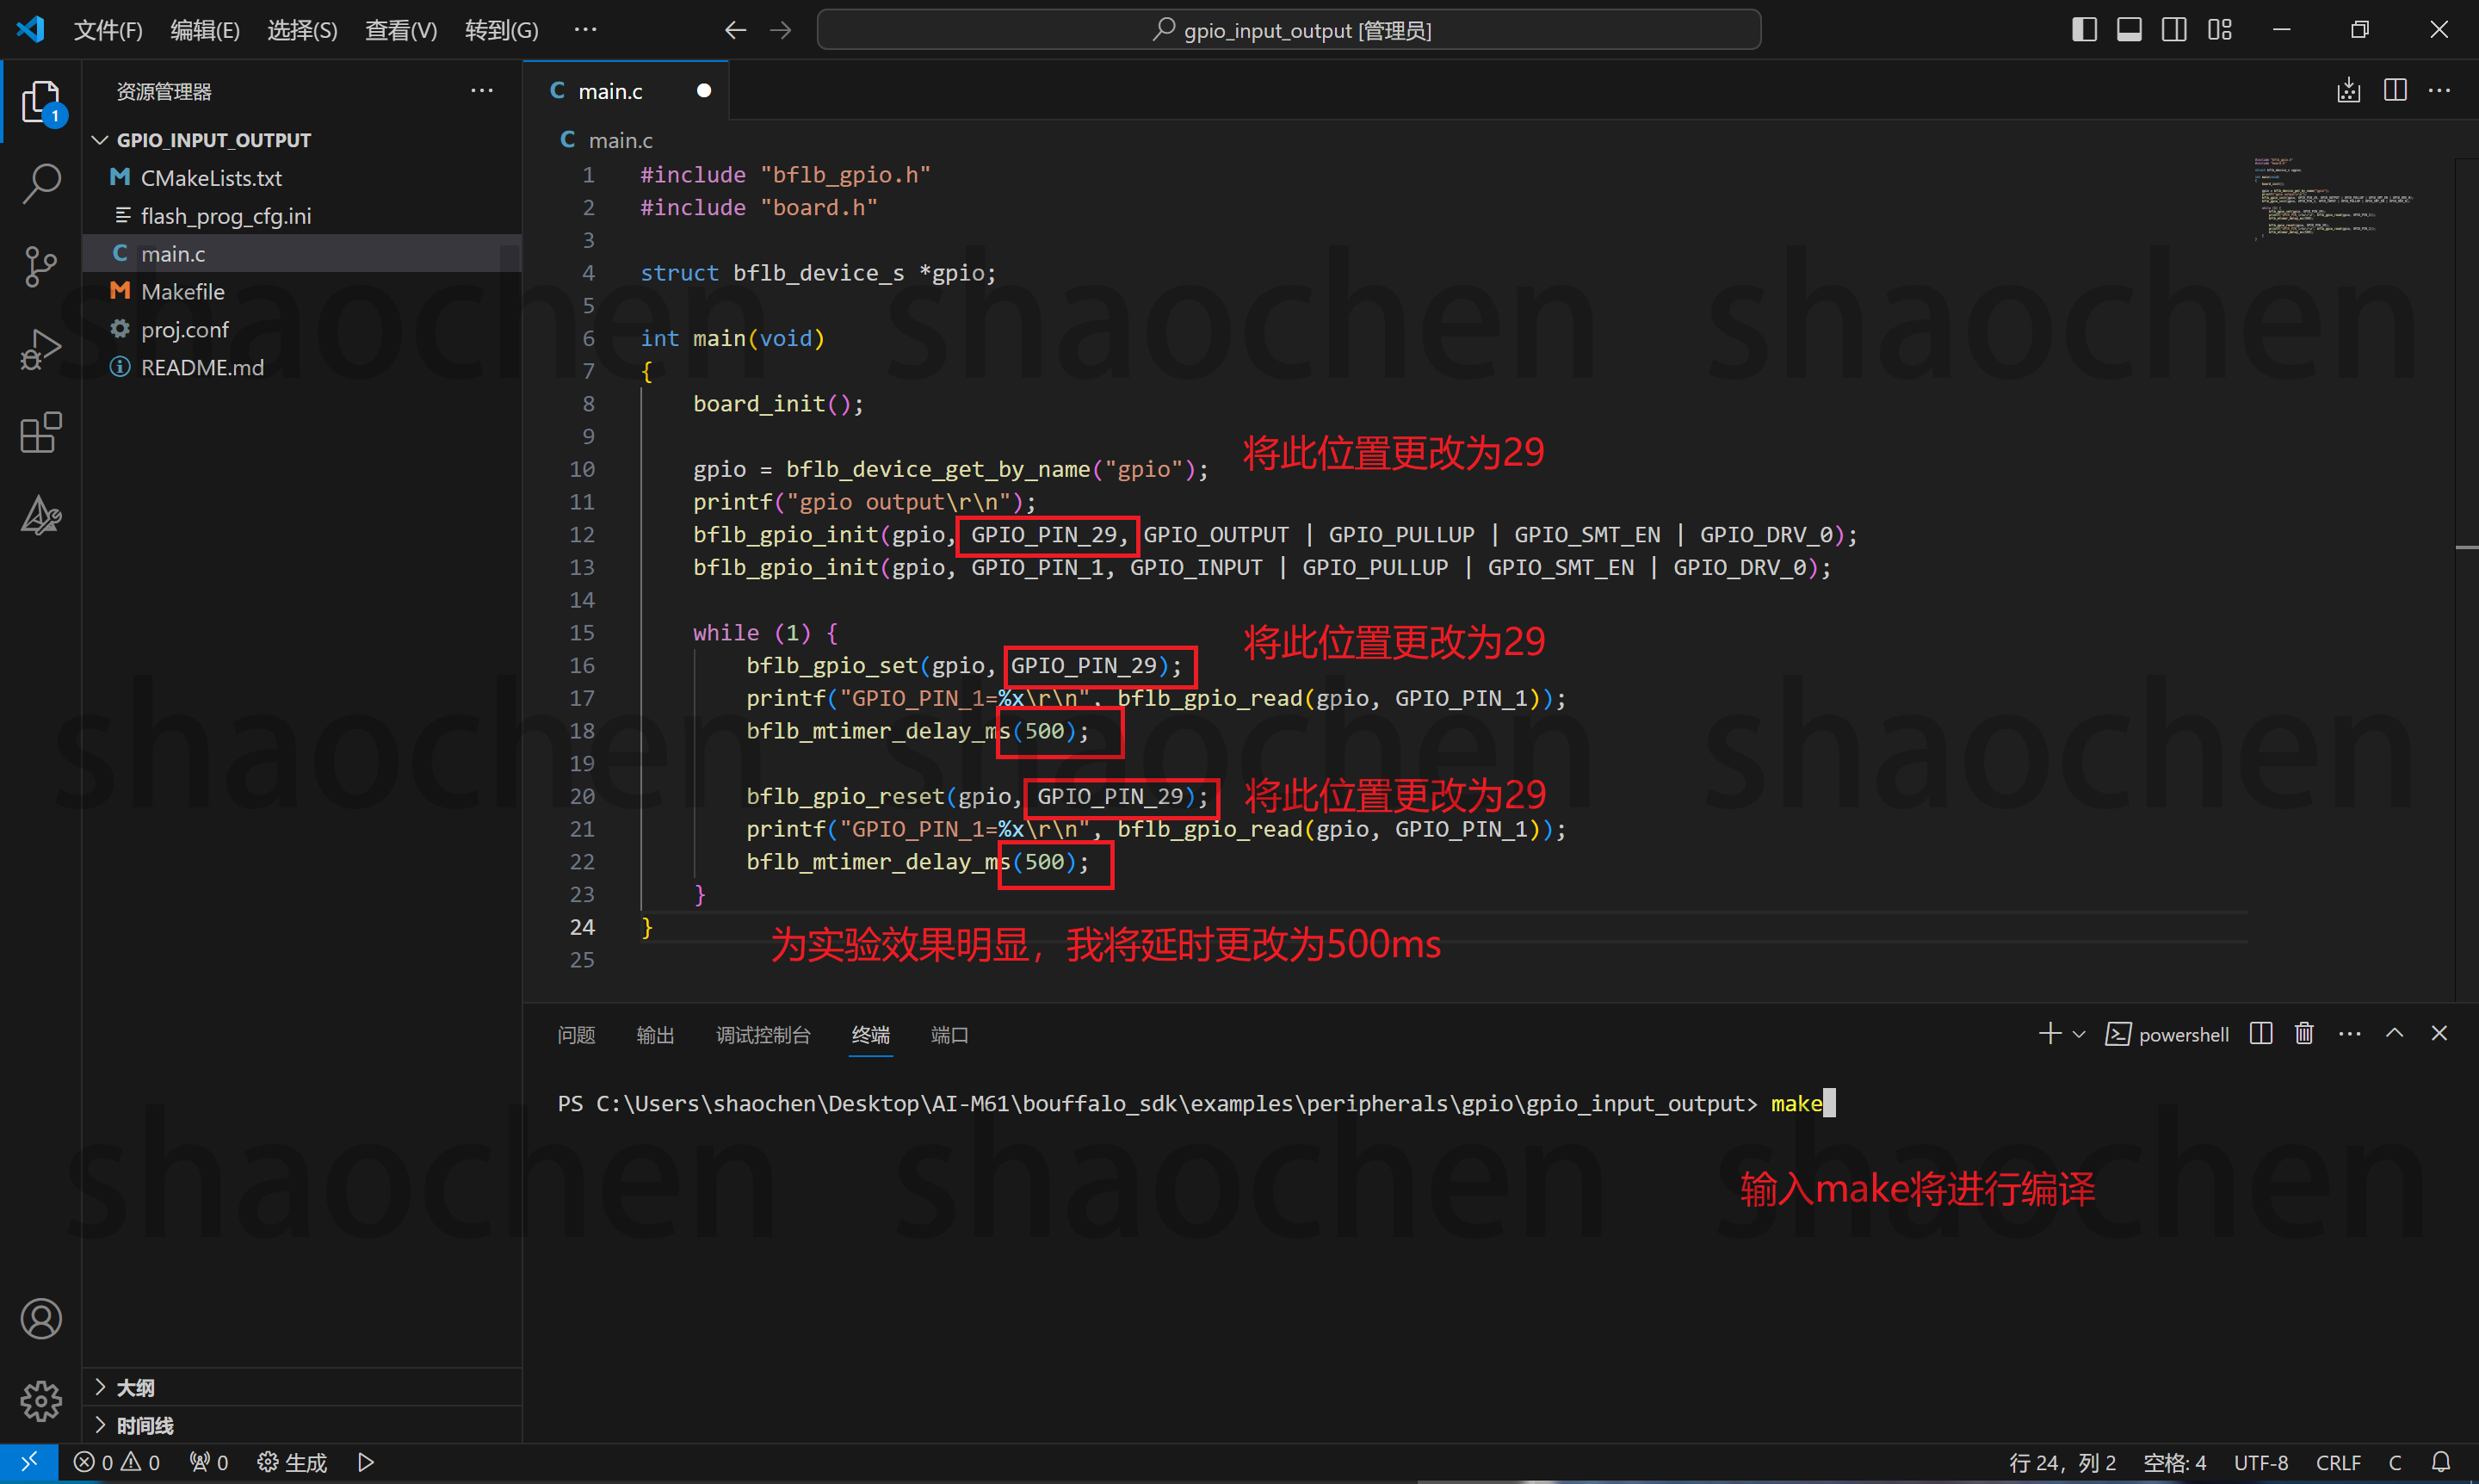Click the command center search field
This screenshot has width=2479, height=1484.
click(1288, 30)
